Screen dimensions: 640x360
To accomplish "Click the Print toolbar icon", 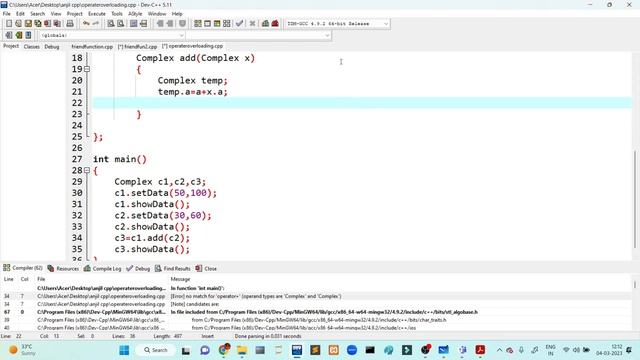I will tap(70, 24).
